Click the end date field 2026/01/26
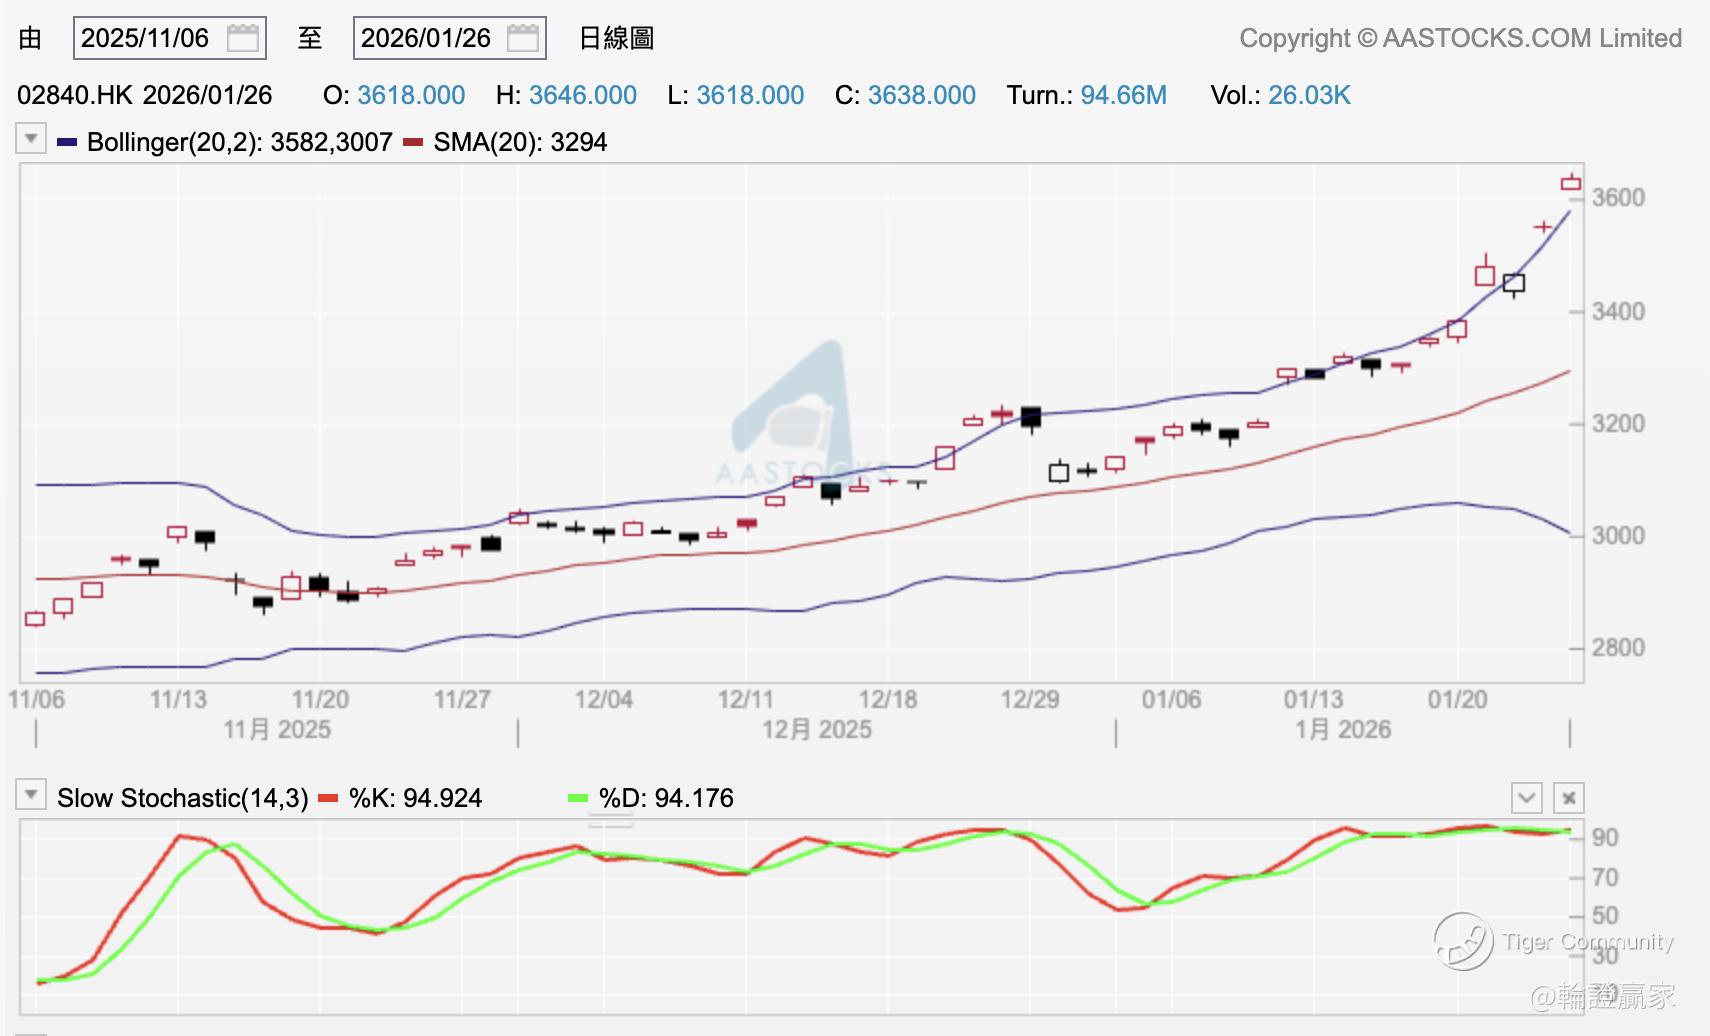 tap(426, 39)
